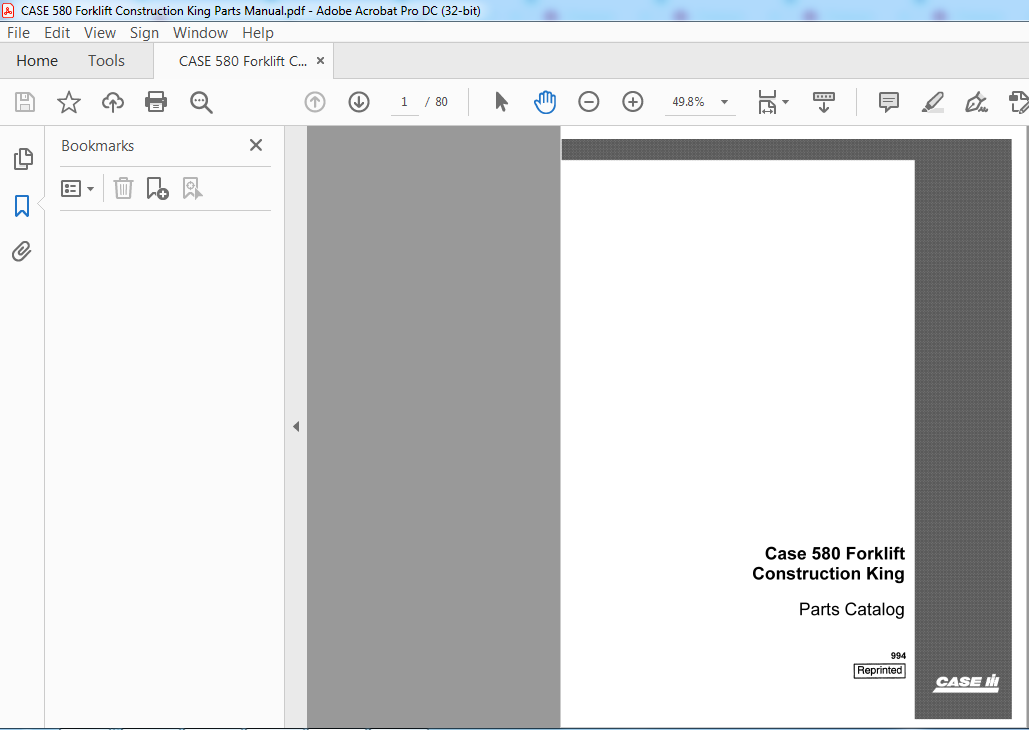Open share or send file icon
This screenshot has width=1029, height=730.
(1018, 102)
